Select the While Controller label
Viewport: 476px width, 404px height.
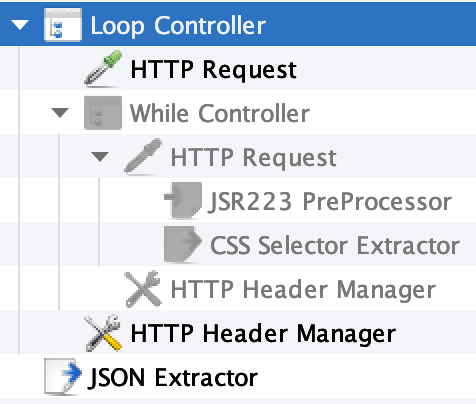[220, 114]
